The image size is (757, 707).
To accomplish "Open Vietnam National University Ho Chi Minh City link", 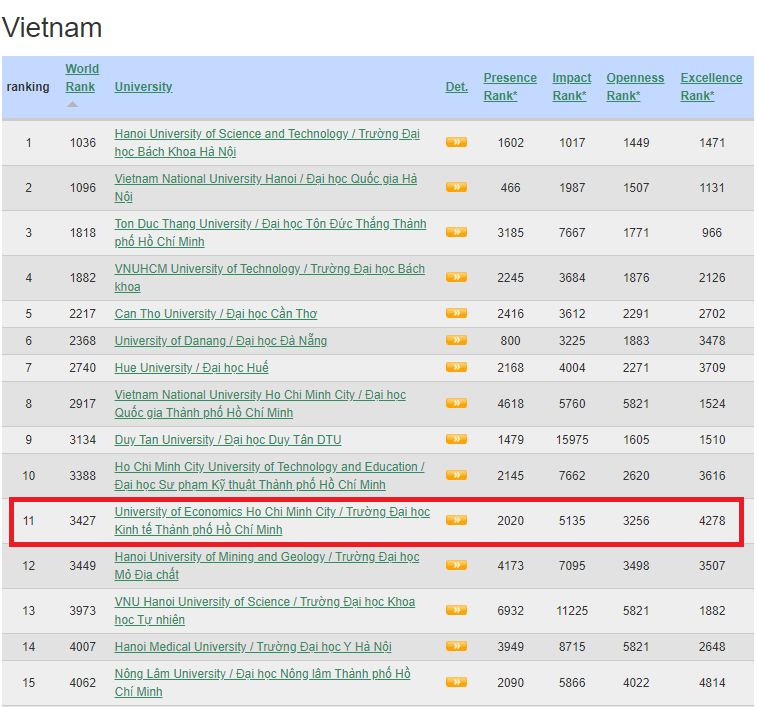I will pos(260,403).
